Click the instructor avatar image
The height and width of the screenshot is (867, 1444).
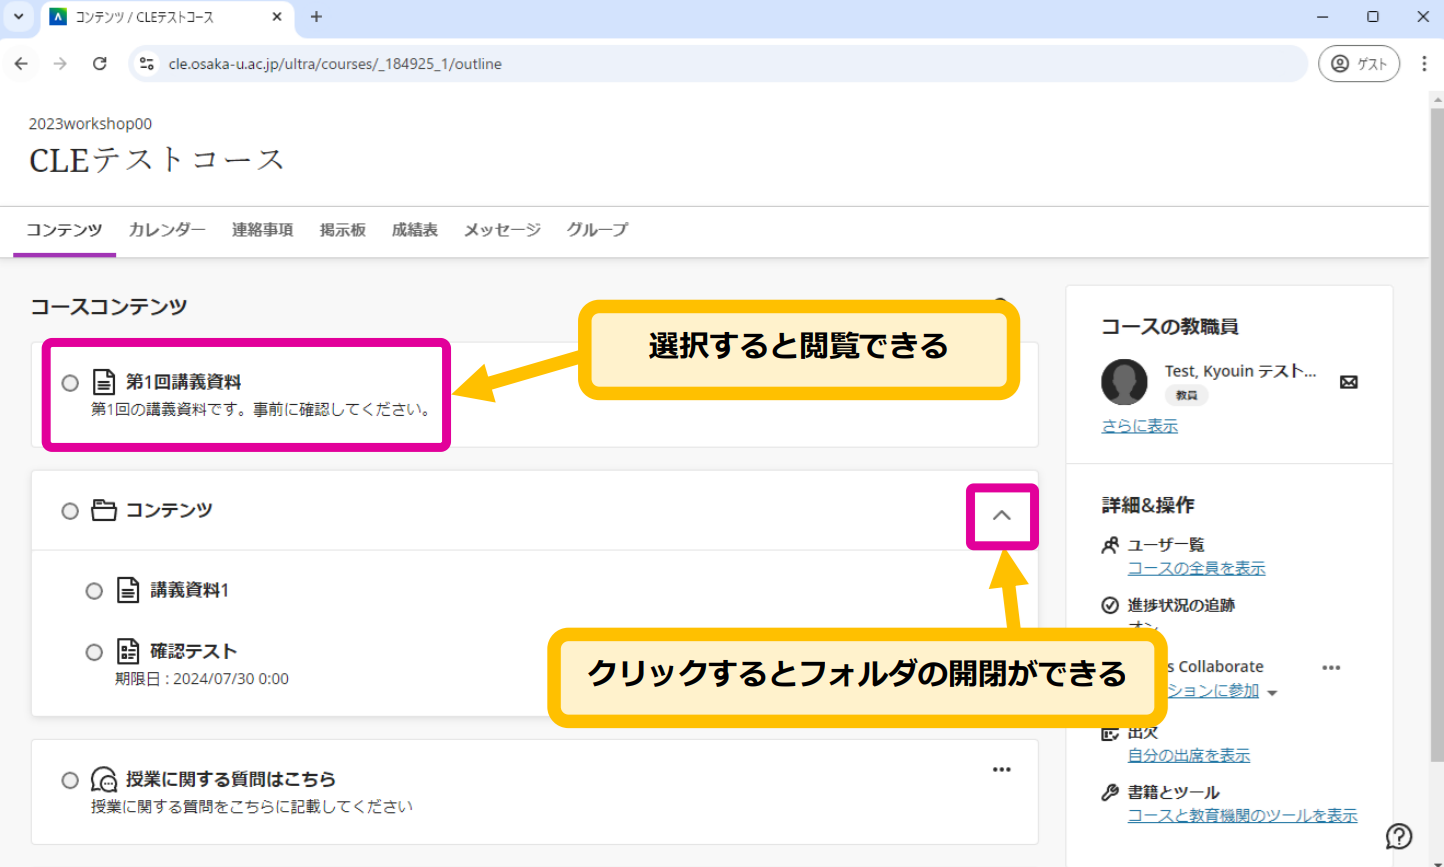[x=1124, y=382]
